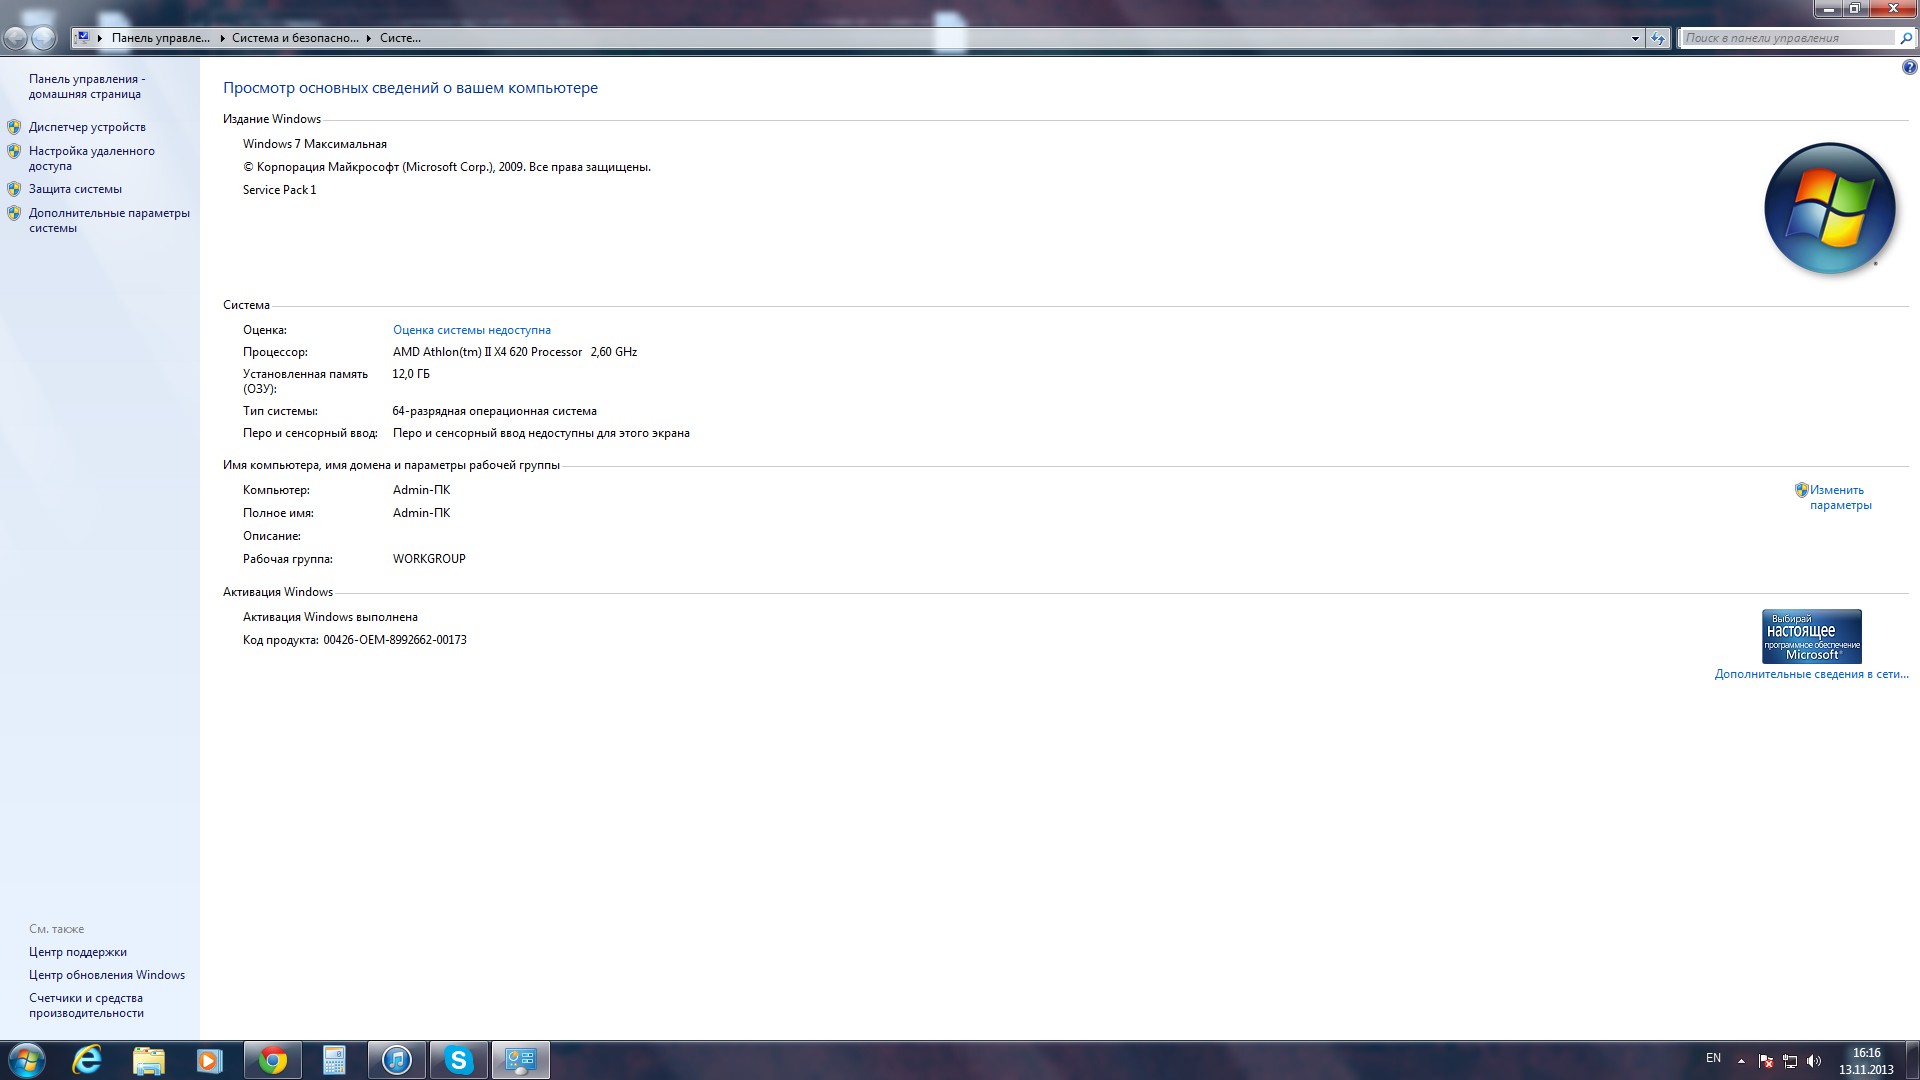Click the volume speaker tray icon
This screenshot has height=1080, width=1920.
[1814, 1061]
